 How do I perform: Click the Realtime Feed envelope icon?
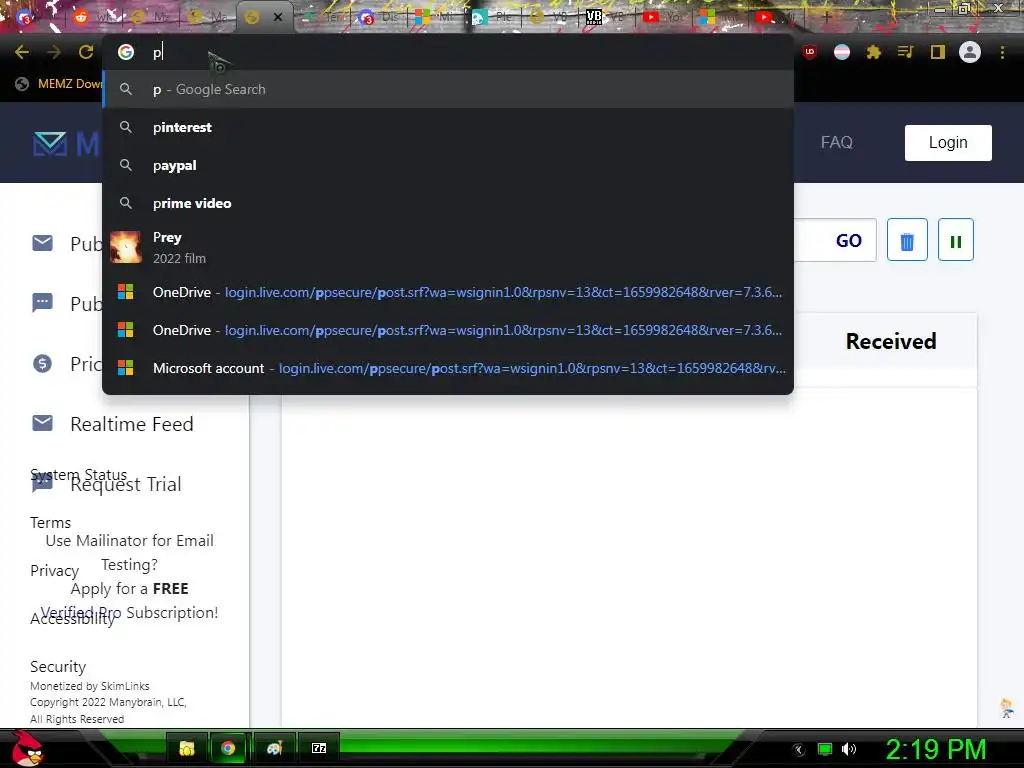coord(42,423)
